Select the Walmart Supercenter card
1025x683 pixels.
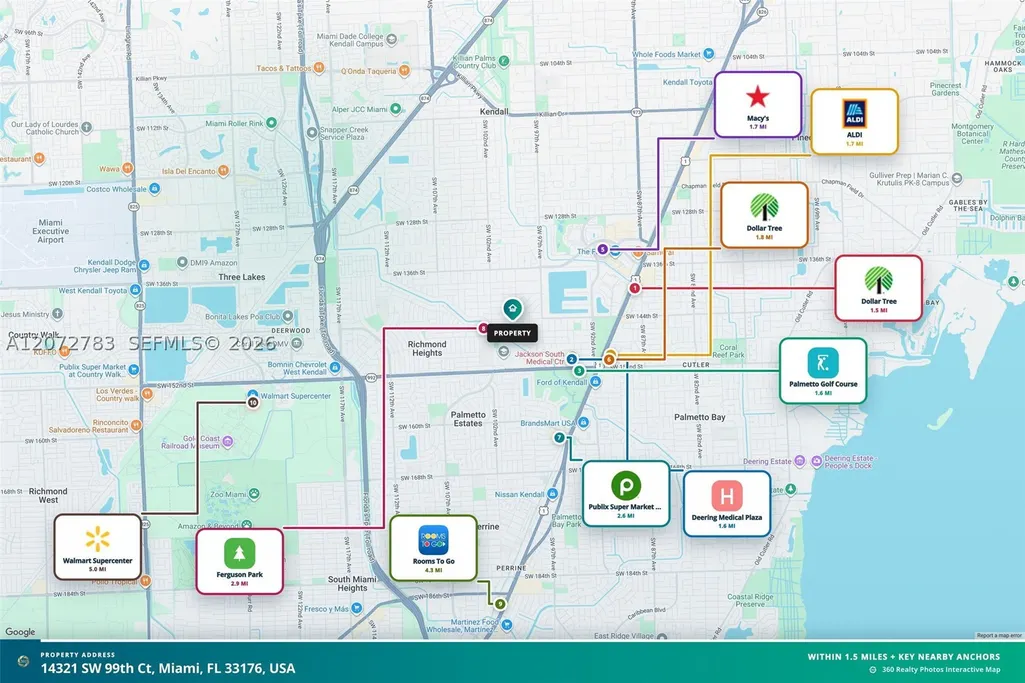tap(97, 547)
